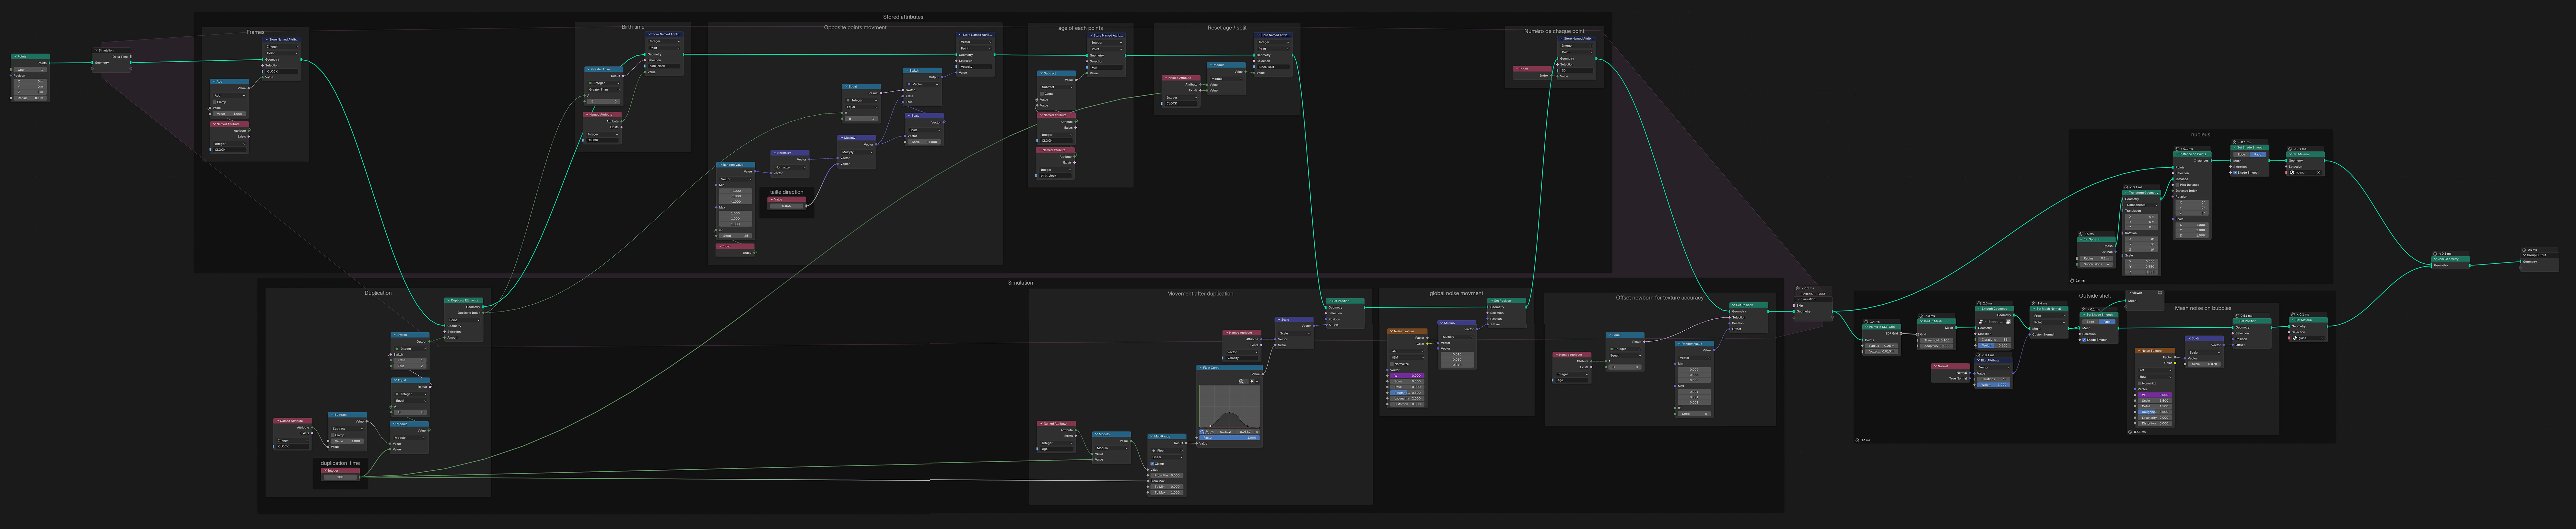Remove noyau material with X icon

pos(2319,173)
